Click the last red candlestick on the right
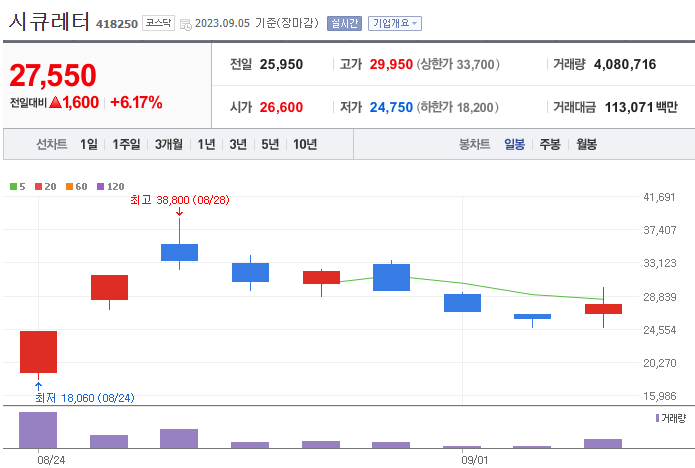695x468 pixels. [x=603, y=309]
